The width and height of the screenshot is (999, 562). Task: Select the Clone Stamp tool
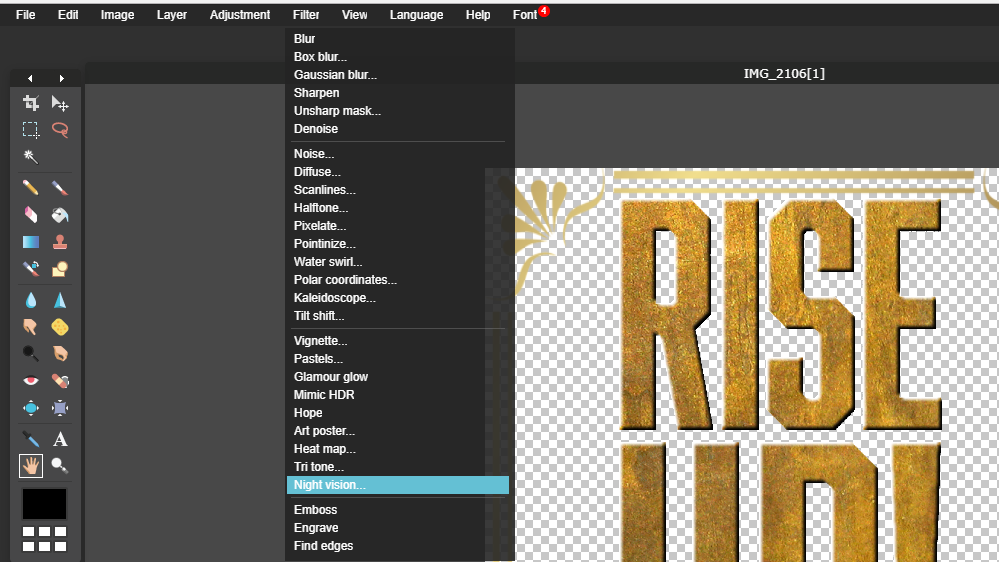(x=60, y=242)
